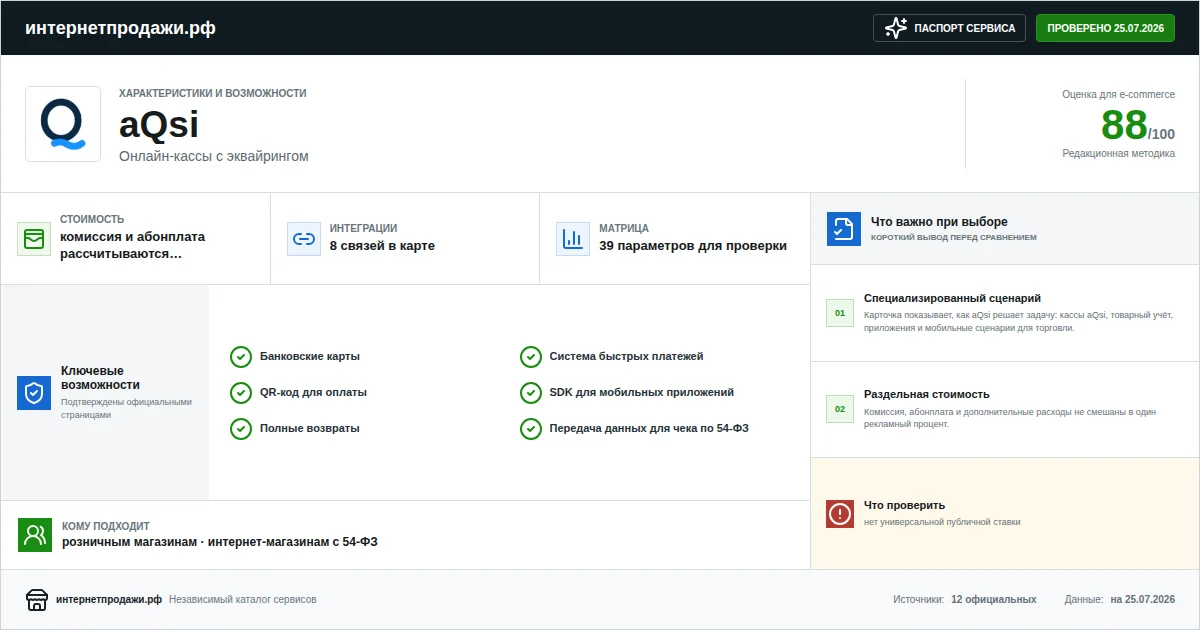
Task: Click the Короткий вывод перед сравнением caption
Action: (954, 238)
